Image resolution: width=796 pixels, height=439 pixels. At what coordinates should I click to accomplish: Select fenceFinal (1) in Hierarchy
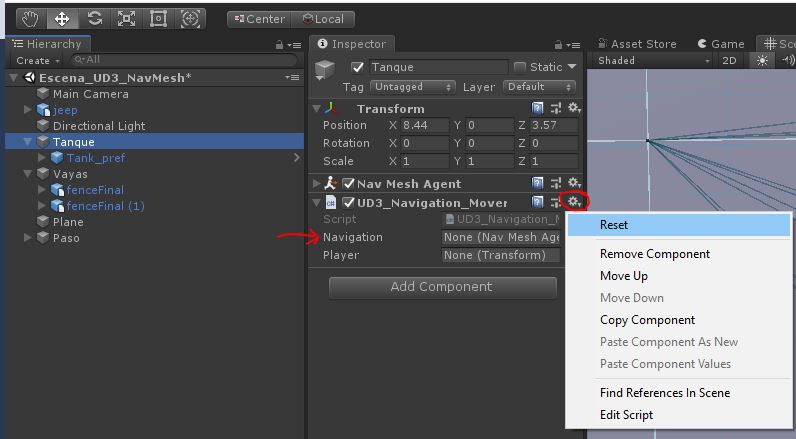click(105, 206)
